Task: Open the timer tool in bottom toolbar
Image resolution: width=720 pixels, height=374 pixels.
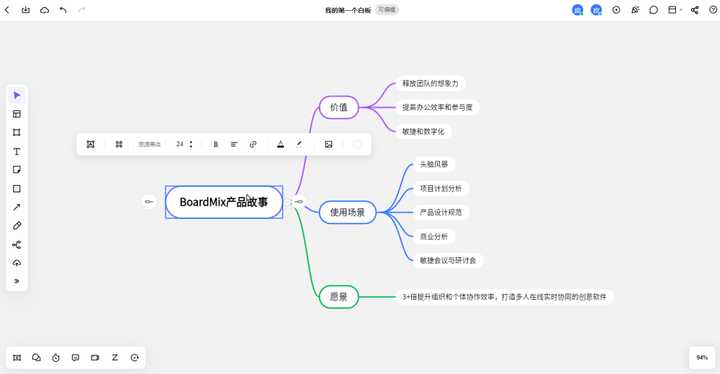Action: [x=56, y=357]
